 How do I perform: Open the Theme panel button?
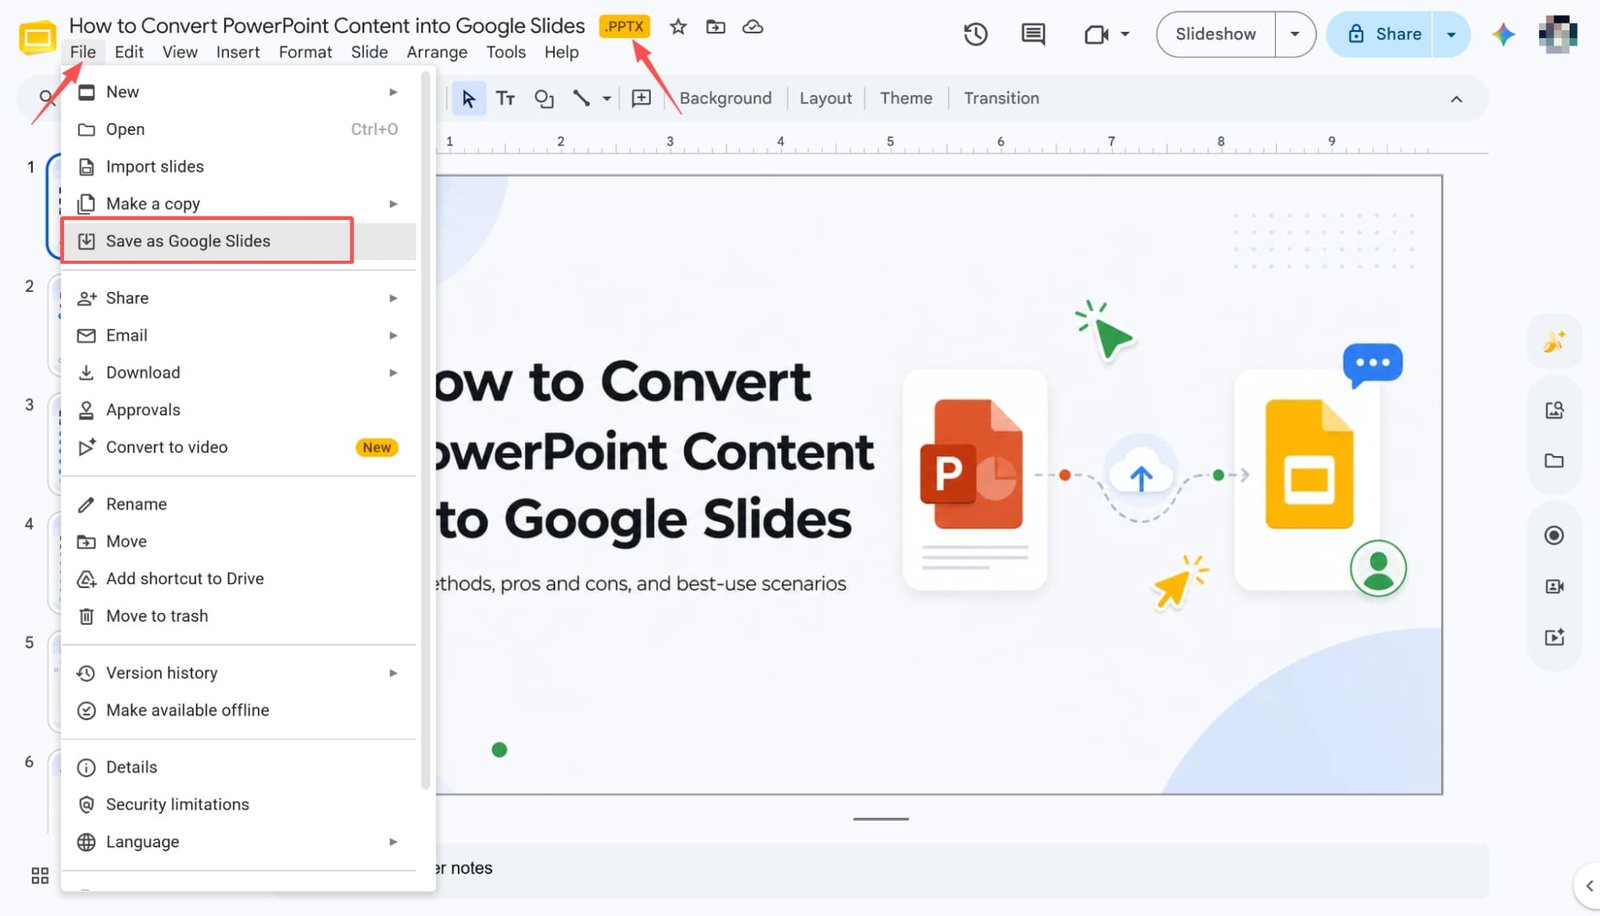click(906, 98)
